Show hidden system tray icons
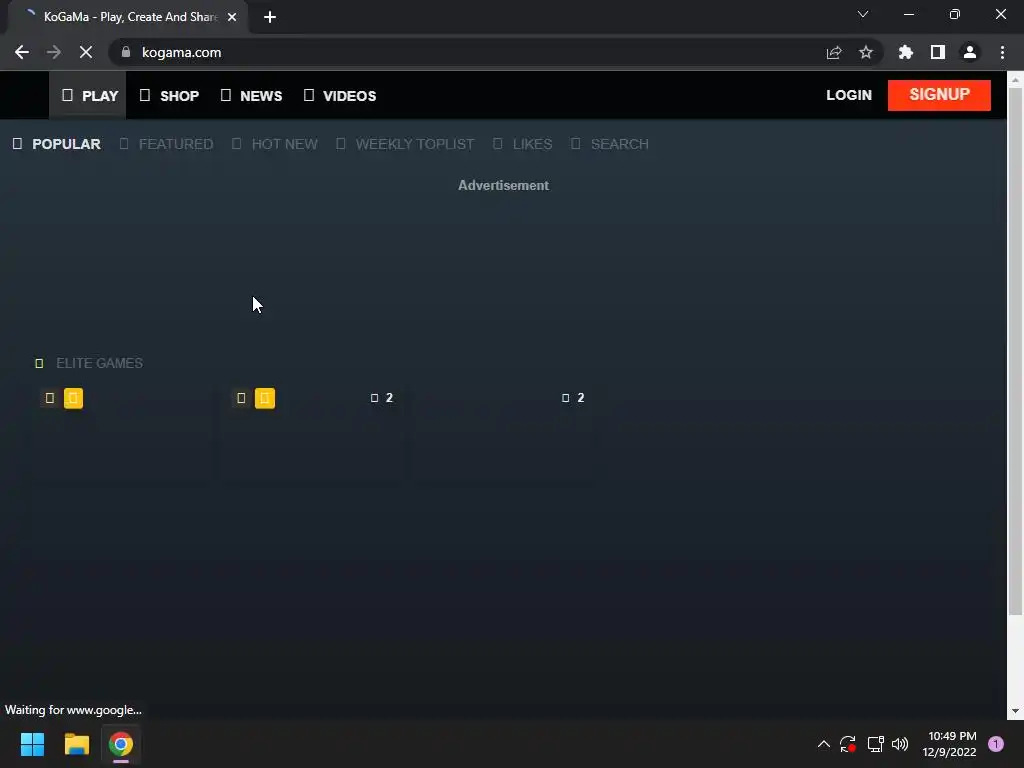The image size is (1024, 768). (x=824, y=744)
